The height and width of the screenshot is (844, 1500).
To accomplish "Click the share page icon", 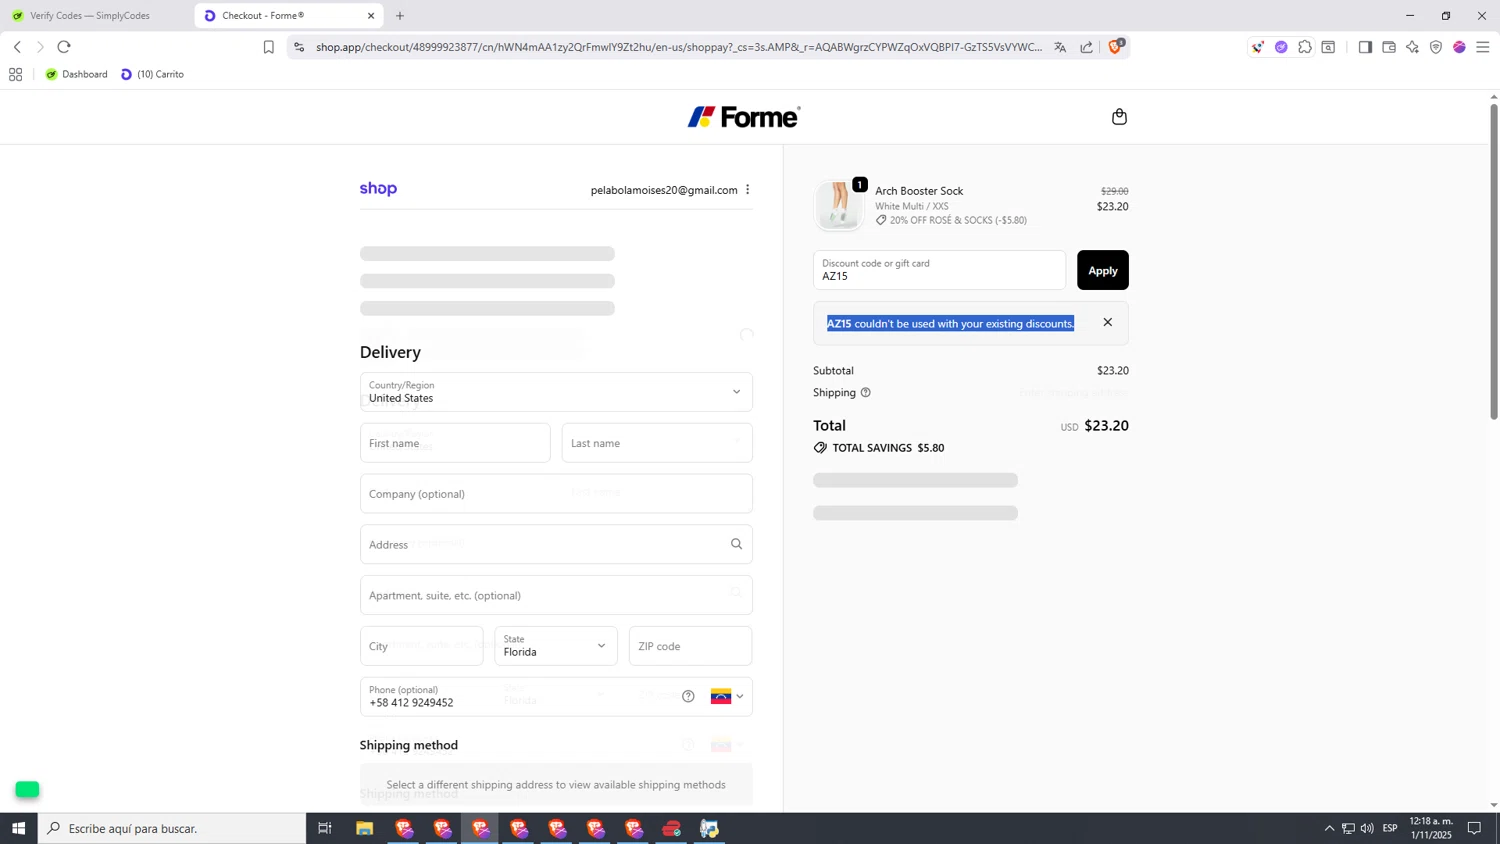I will [1087, 47].
